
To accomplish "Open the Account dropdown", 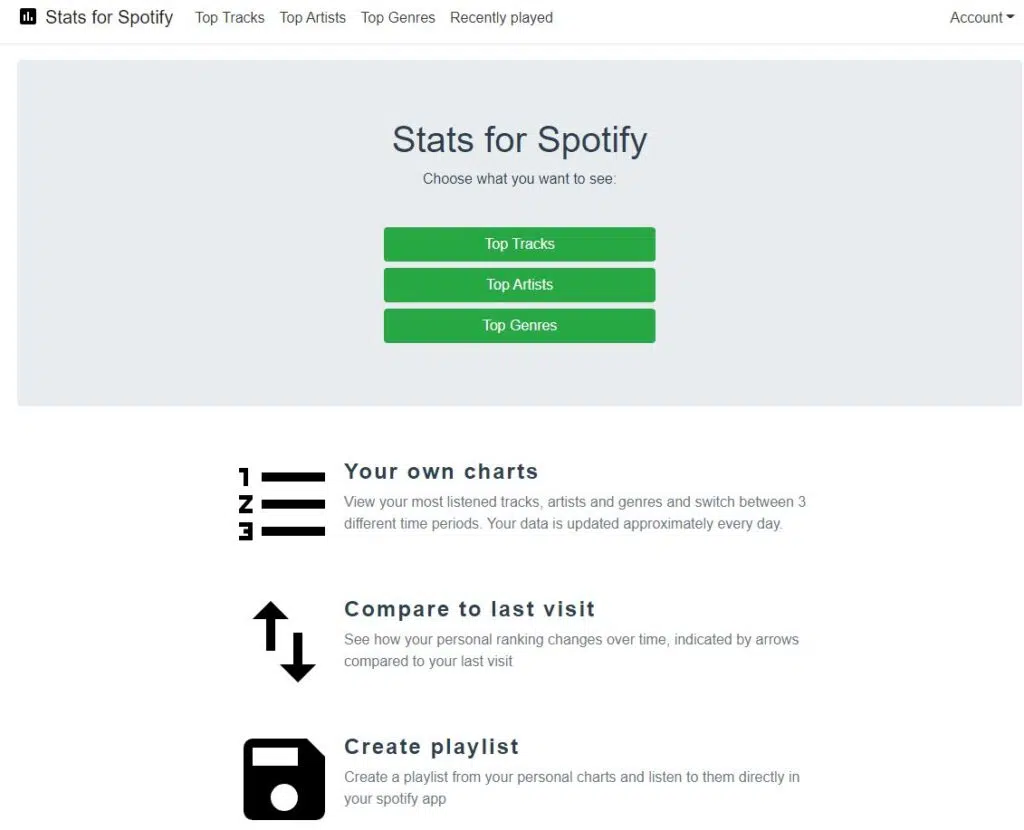I will (981, 17).
